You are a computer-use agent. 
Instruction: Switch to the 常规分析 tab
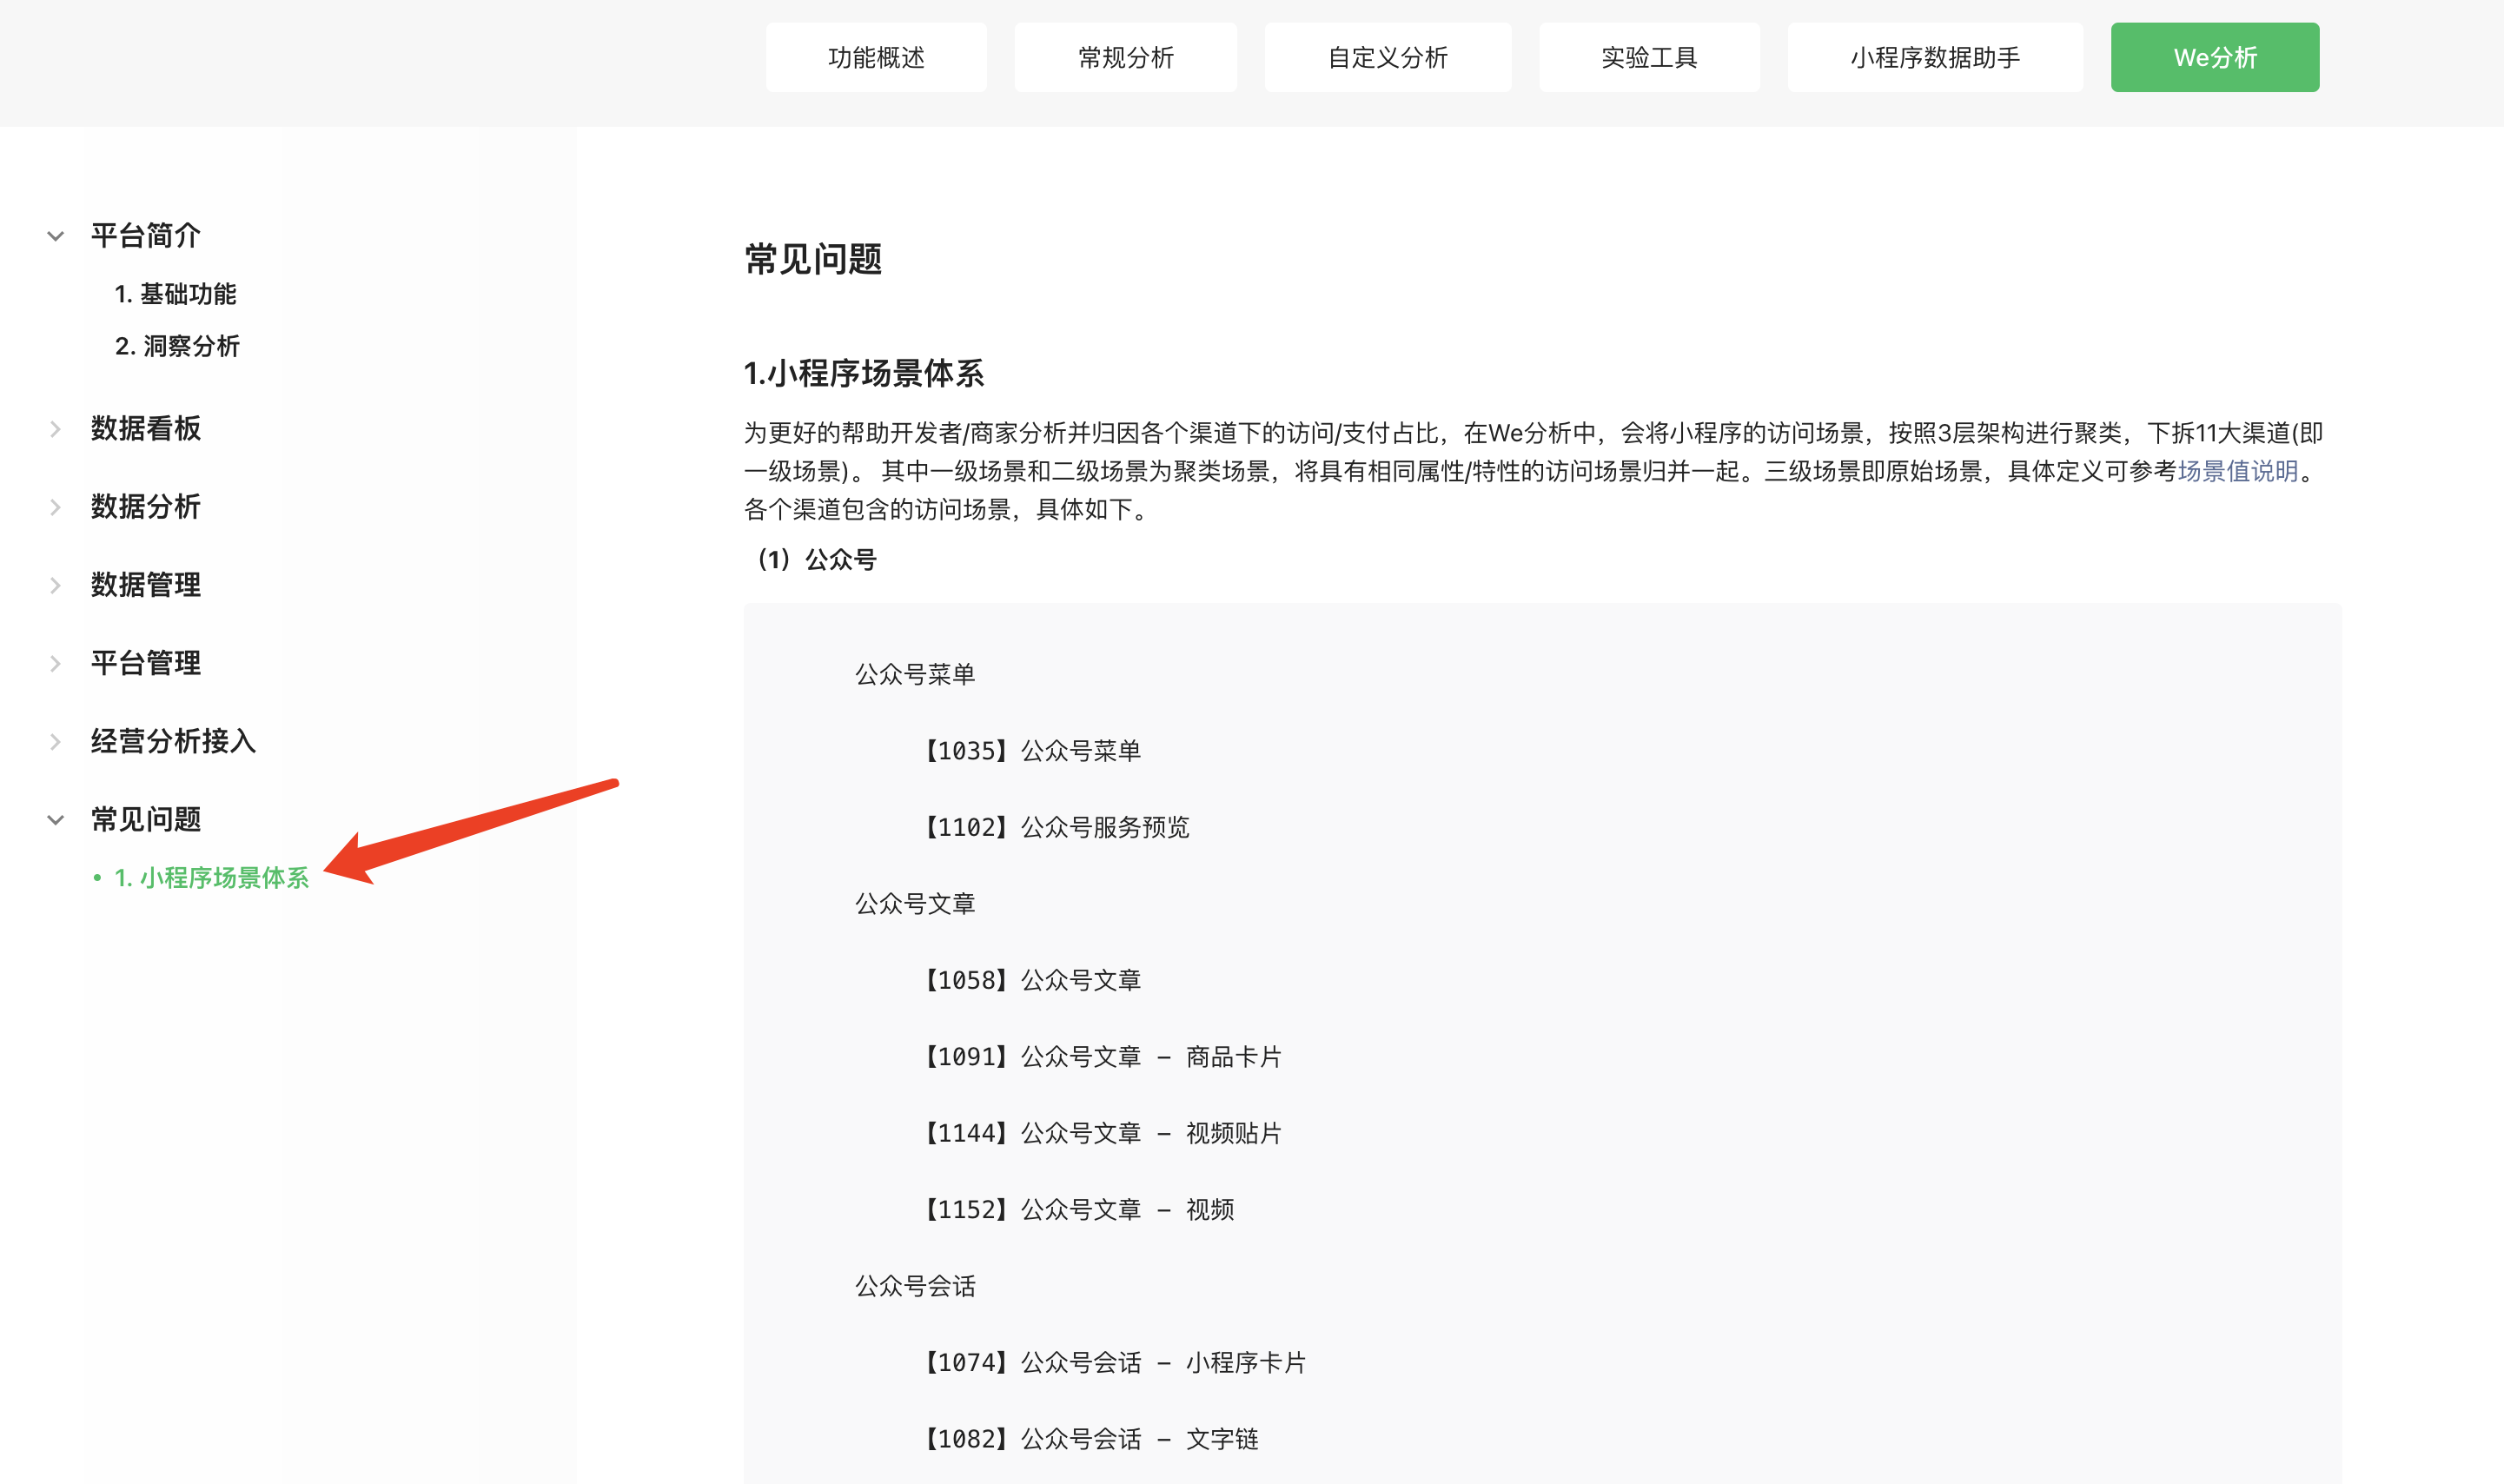[x=1125, y=58]
